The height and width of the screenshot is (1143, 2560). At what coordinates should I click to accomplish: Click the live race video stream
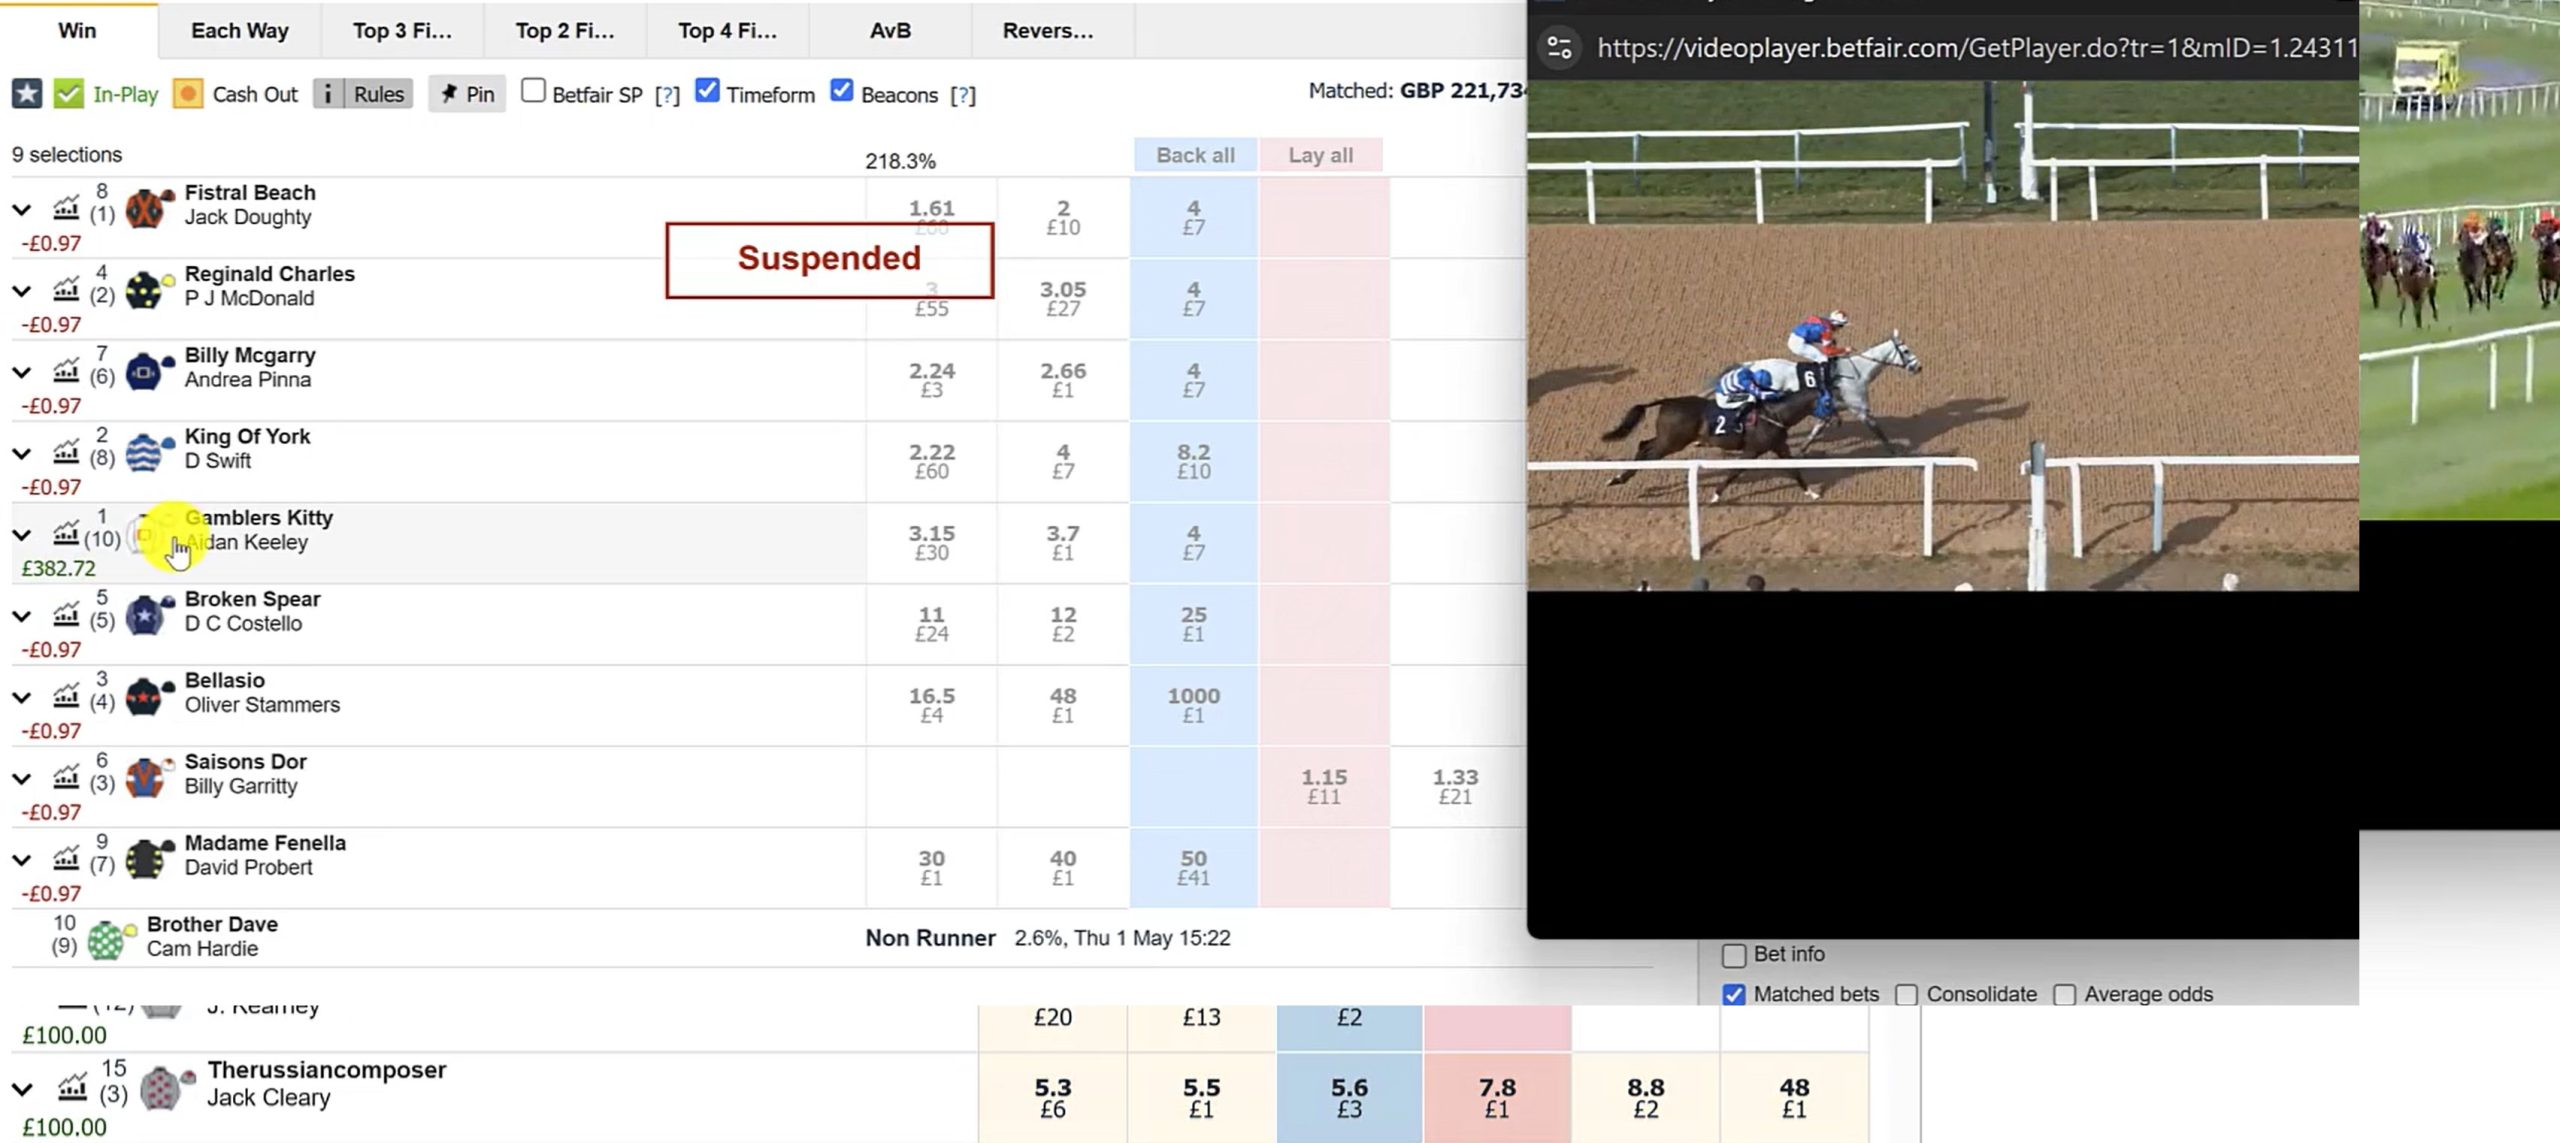coord(1942,335)
